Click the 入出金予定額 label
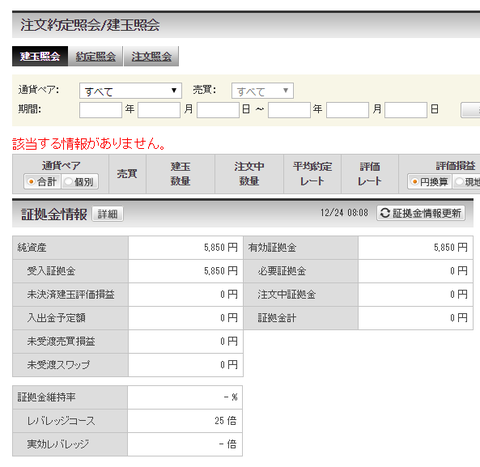 click(x=56, y=318)
